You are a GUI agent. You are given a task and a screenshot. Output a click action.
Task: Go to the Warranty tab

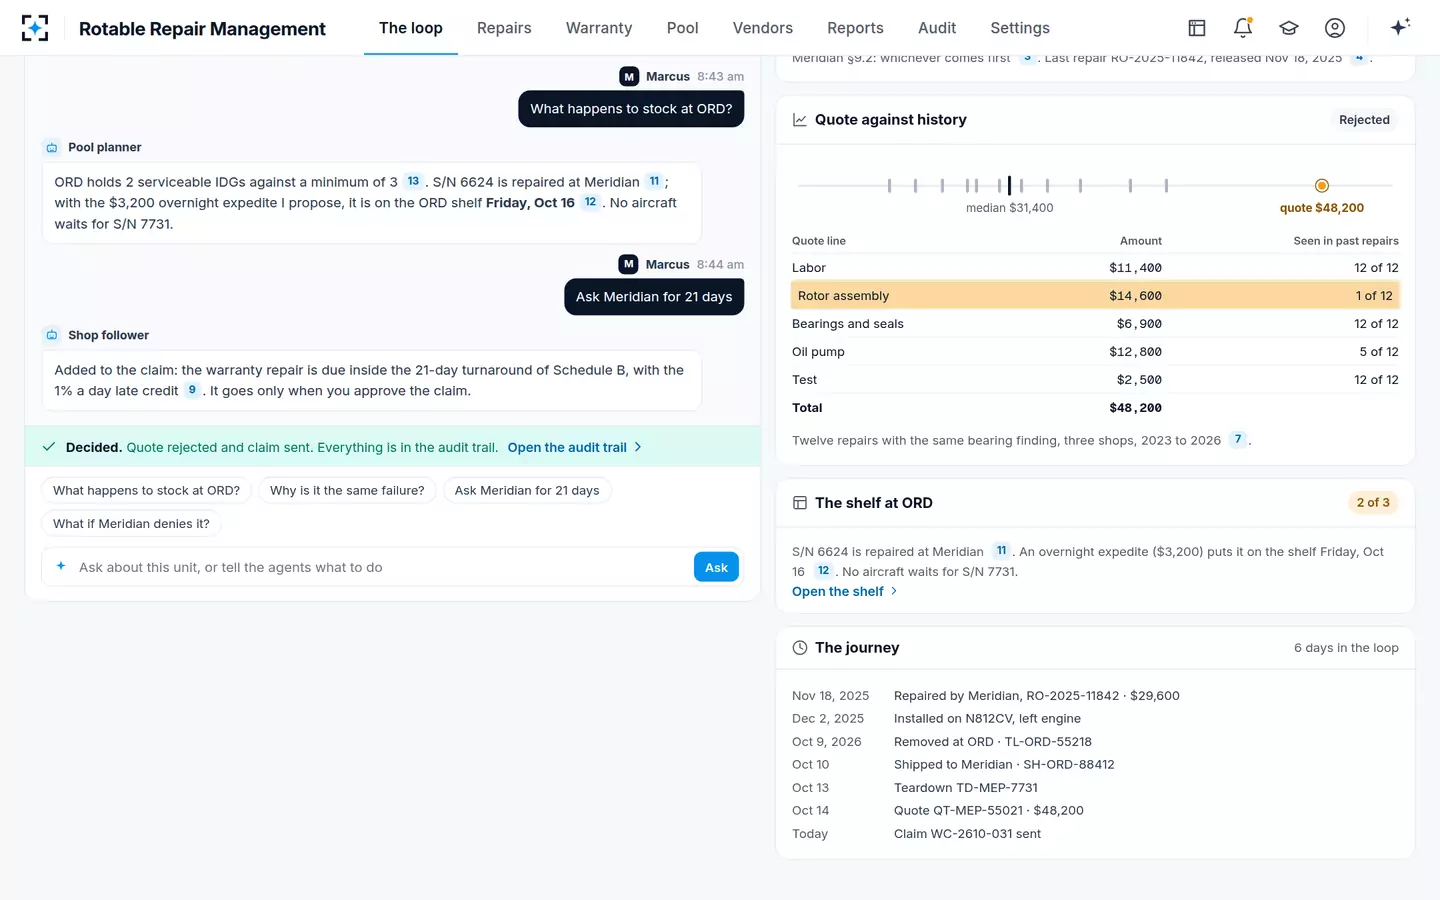coord(599,28)
